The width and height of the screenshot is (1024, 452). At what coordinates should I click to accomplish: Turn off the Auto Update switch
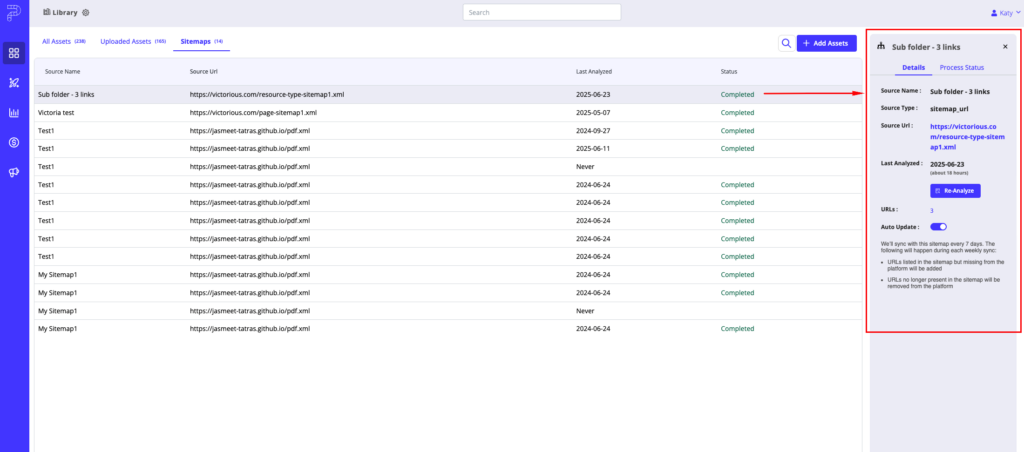coord(938,227)
